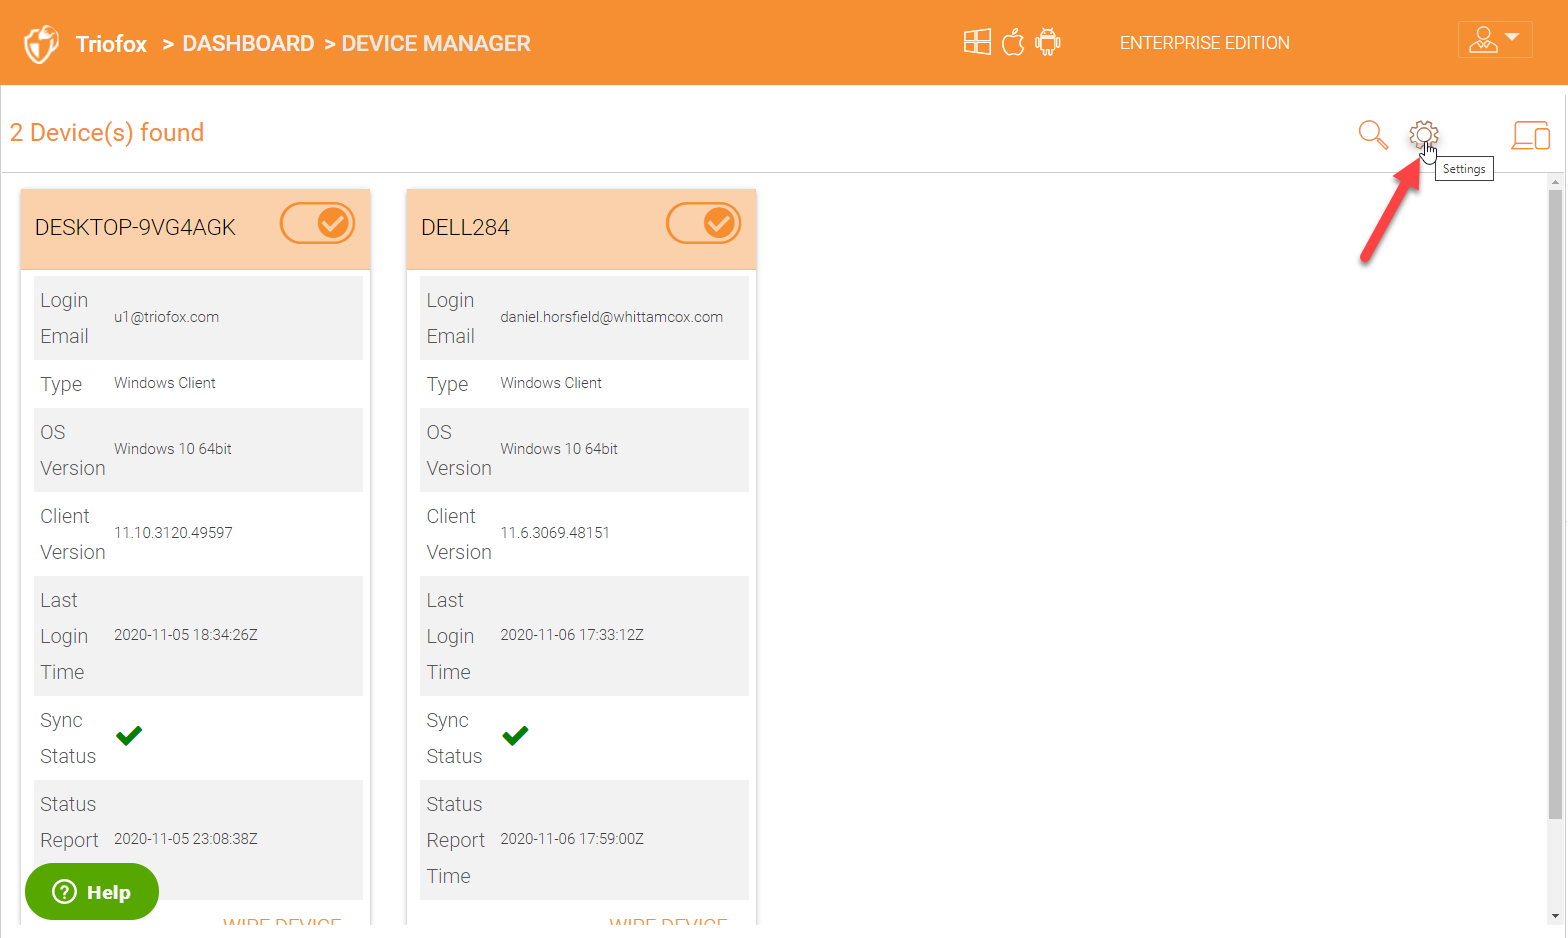Open Device Manager settings gear
This screenshot has width=1568, height=938.
(x=1423, y=134)
